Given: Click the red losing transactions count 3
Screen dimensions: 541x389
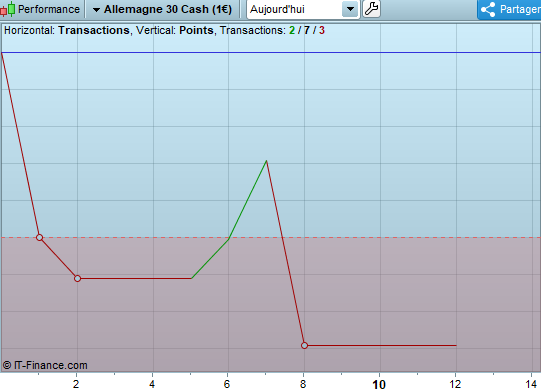Looking at the screenshot, I should (322, 30).
